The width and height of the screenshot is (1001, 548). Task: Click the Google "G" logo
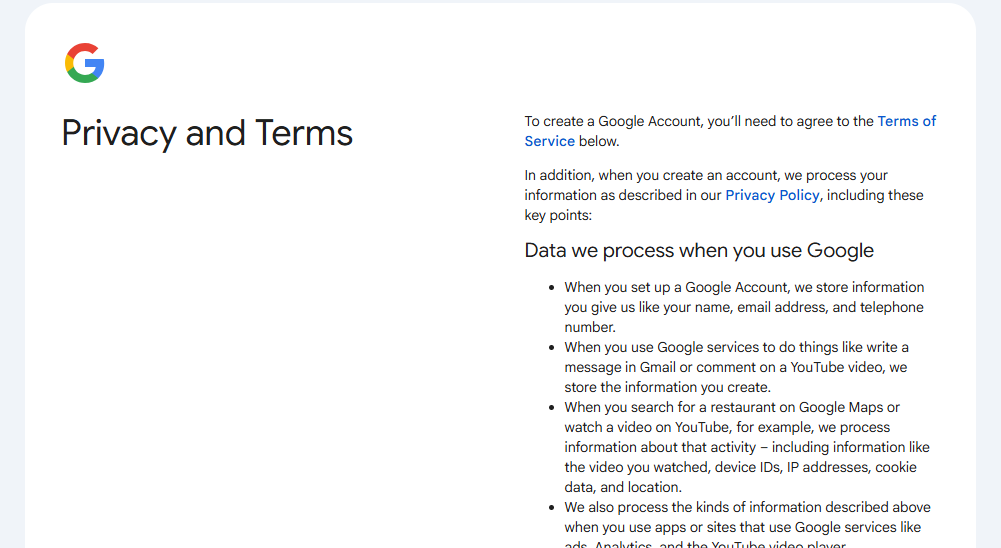point(85,63)
